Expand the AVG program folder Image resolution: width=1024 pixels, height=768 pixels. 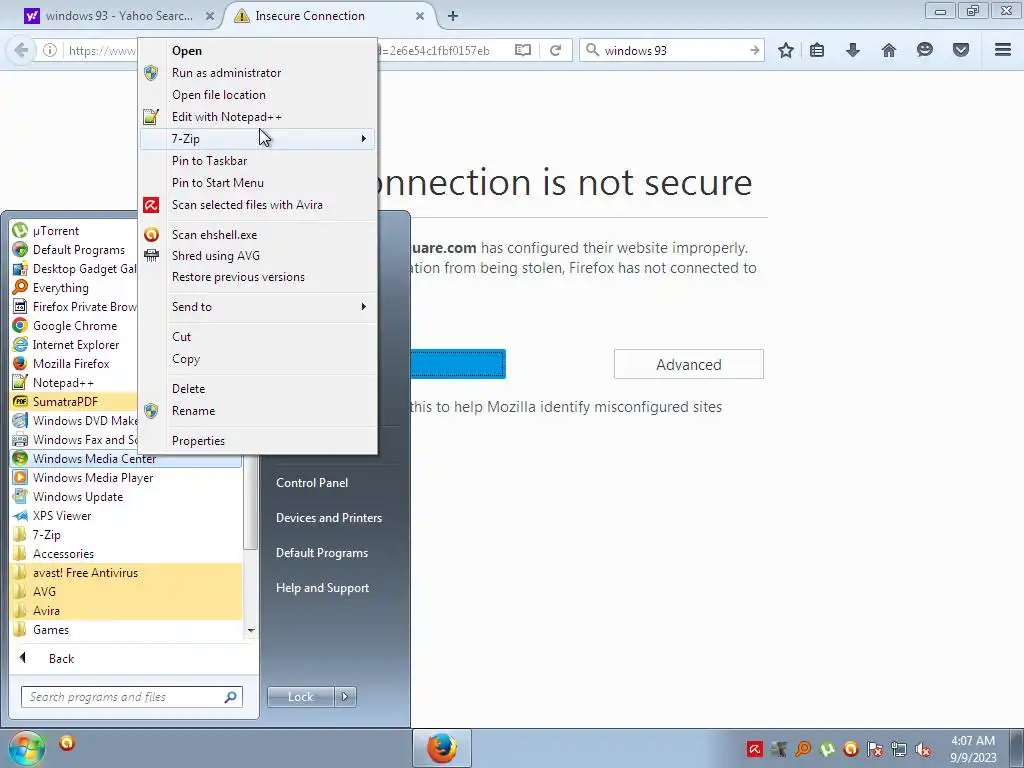tap(125, 591)
